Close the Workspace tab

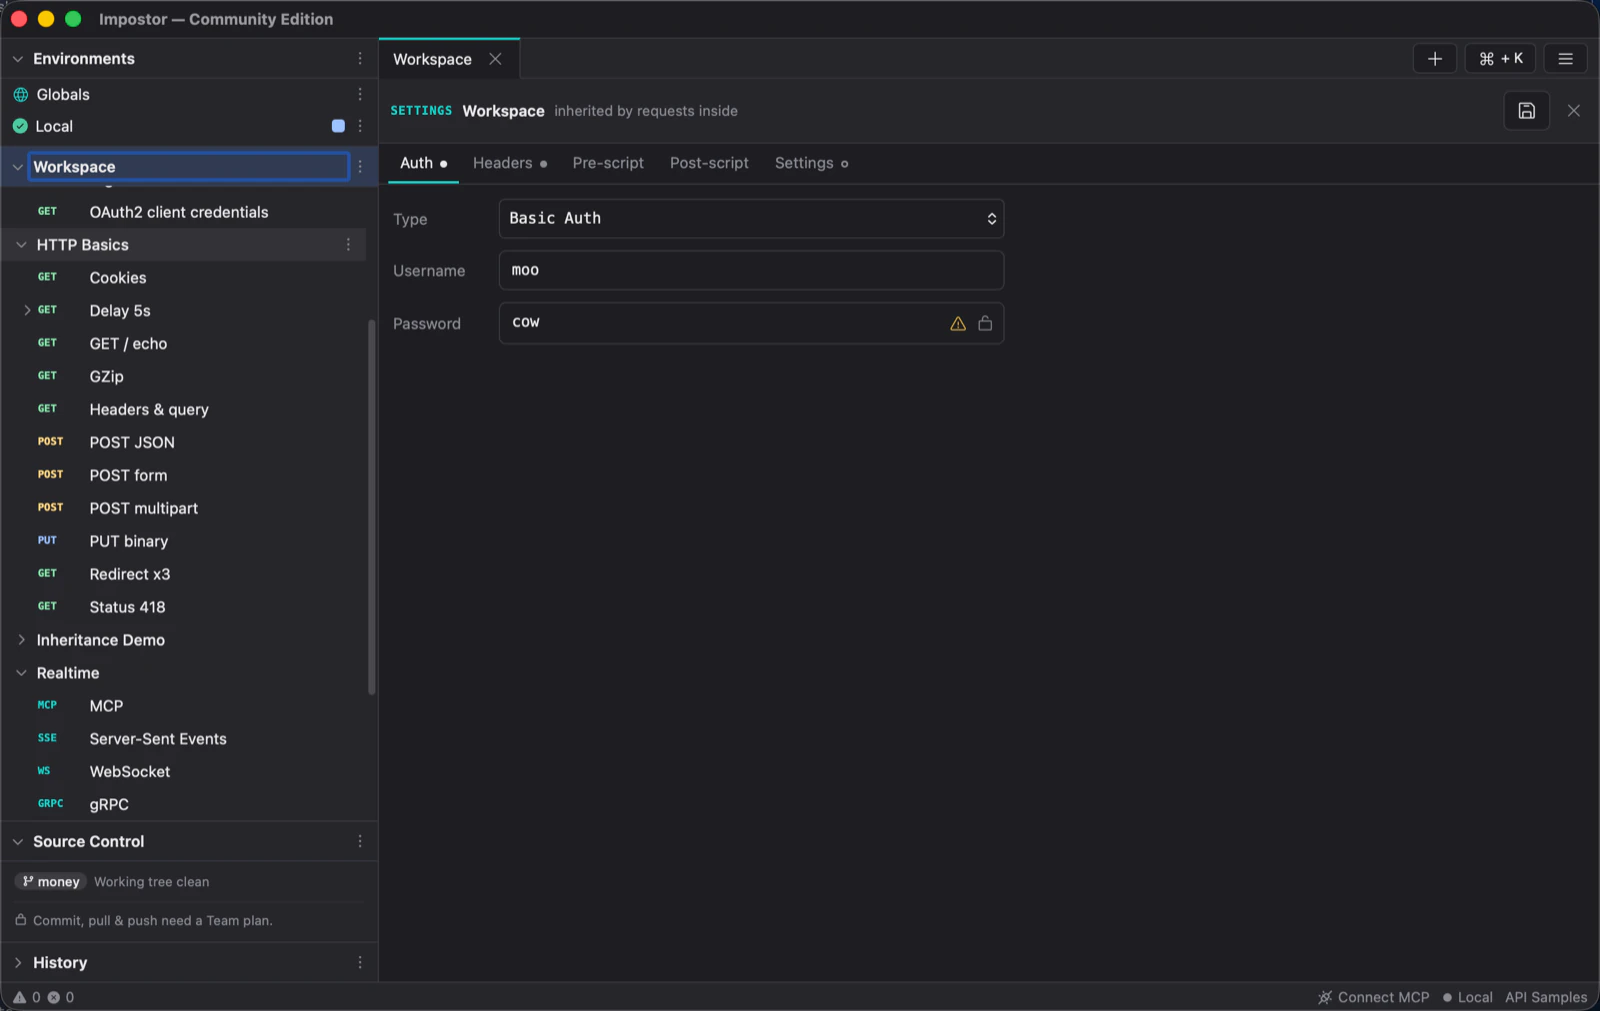click(495, 59)
